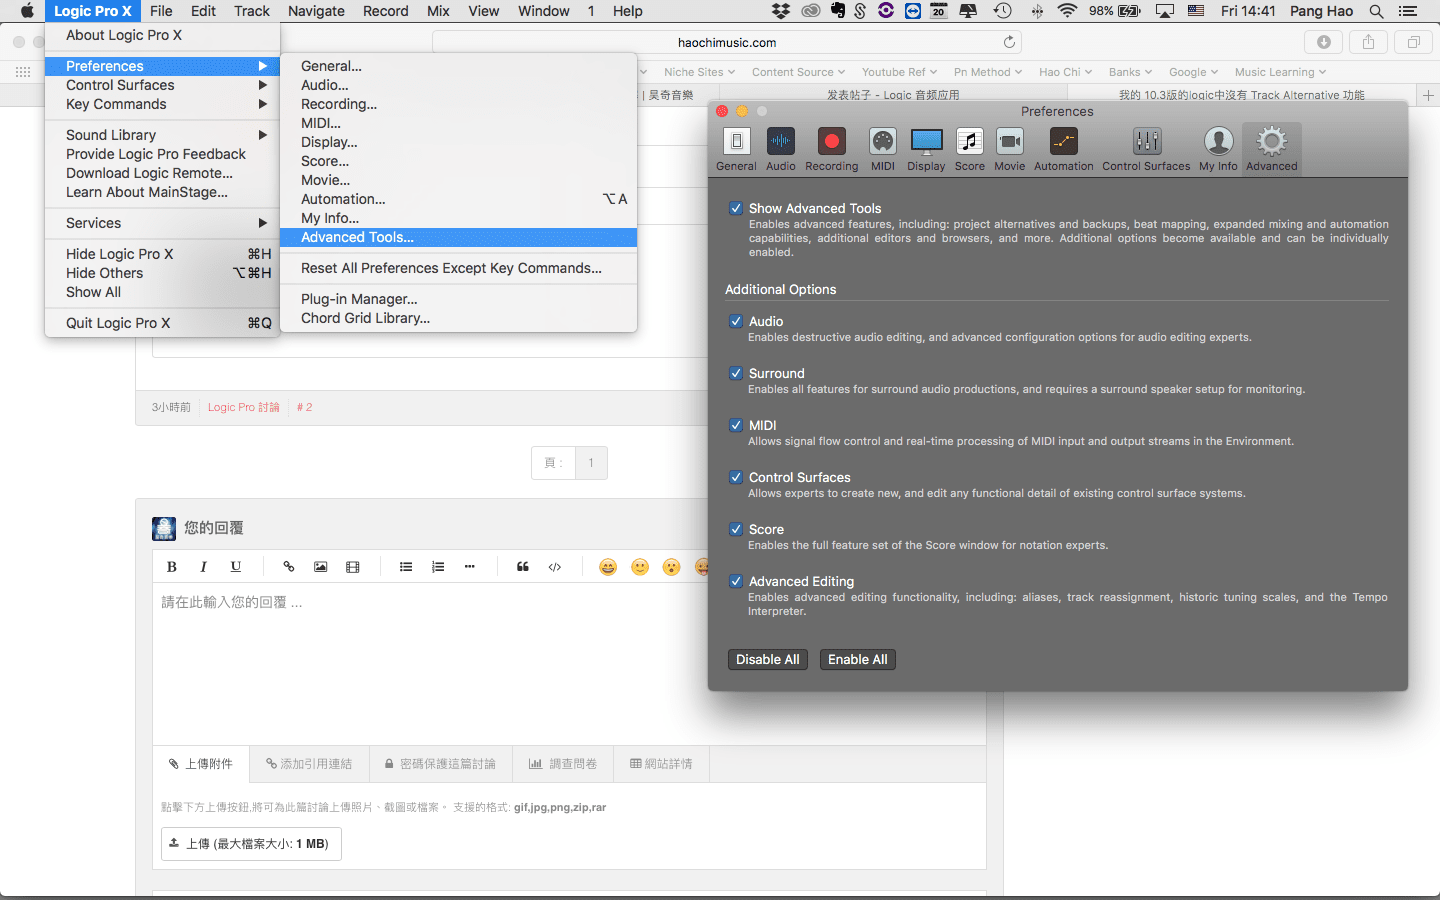This screenshot has width=1440, height=900.
Task: Open Apple menu
Action: coord(27,11)
